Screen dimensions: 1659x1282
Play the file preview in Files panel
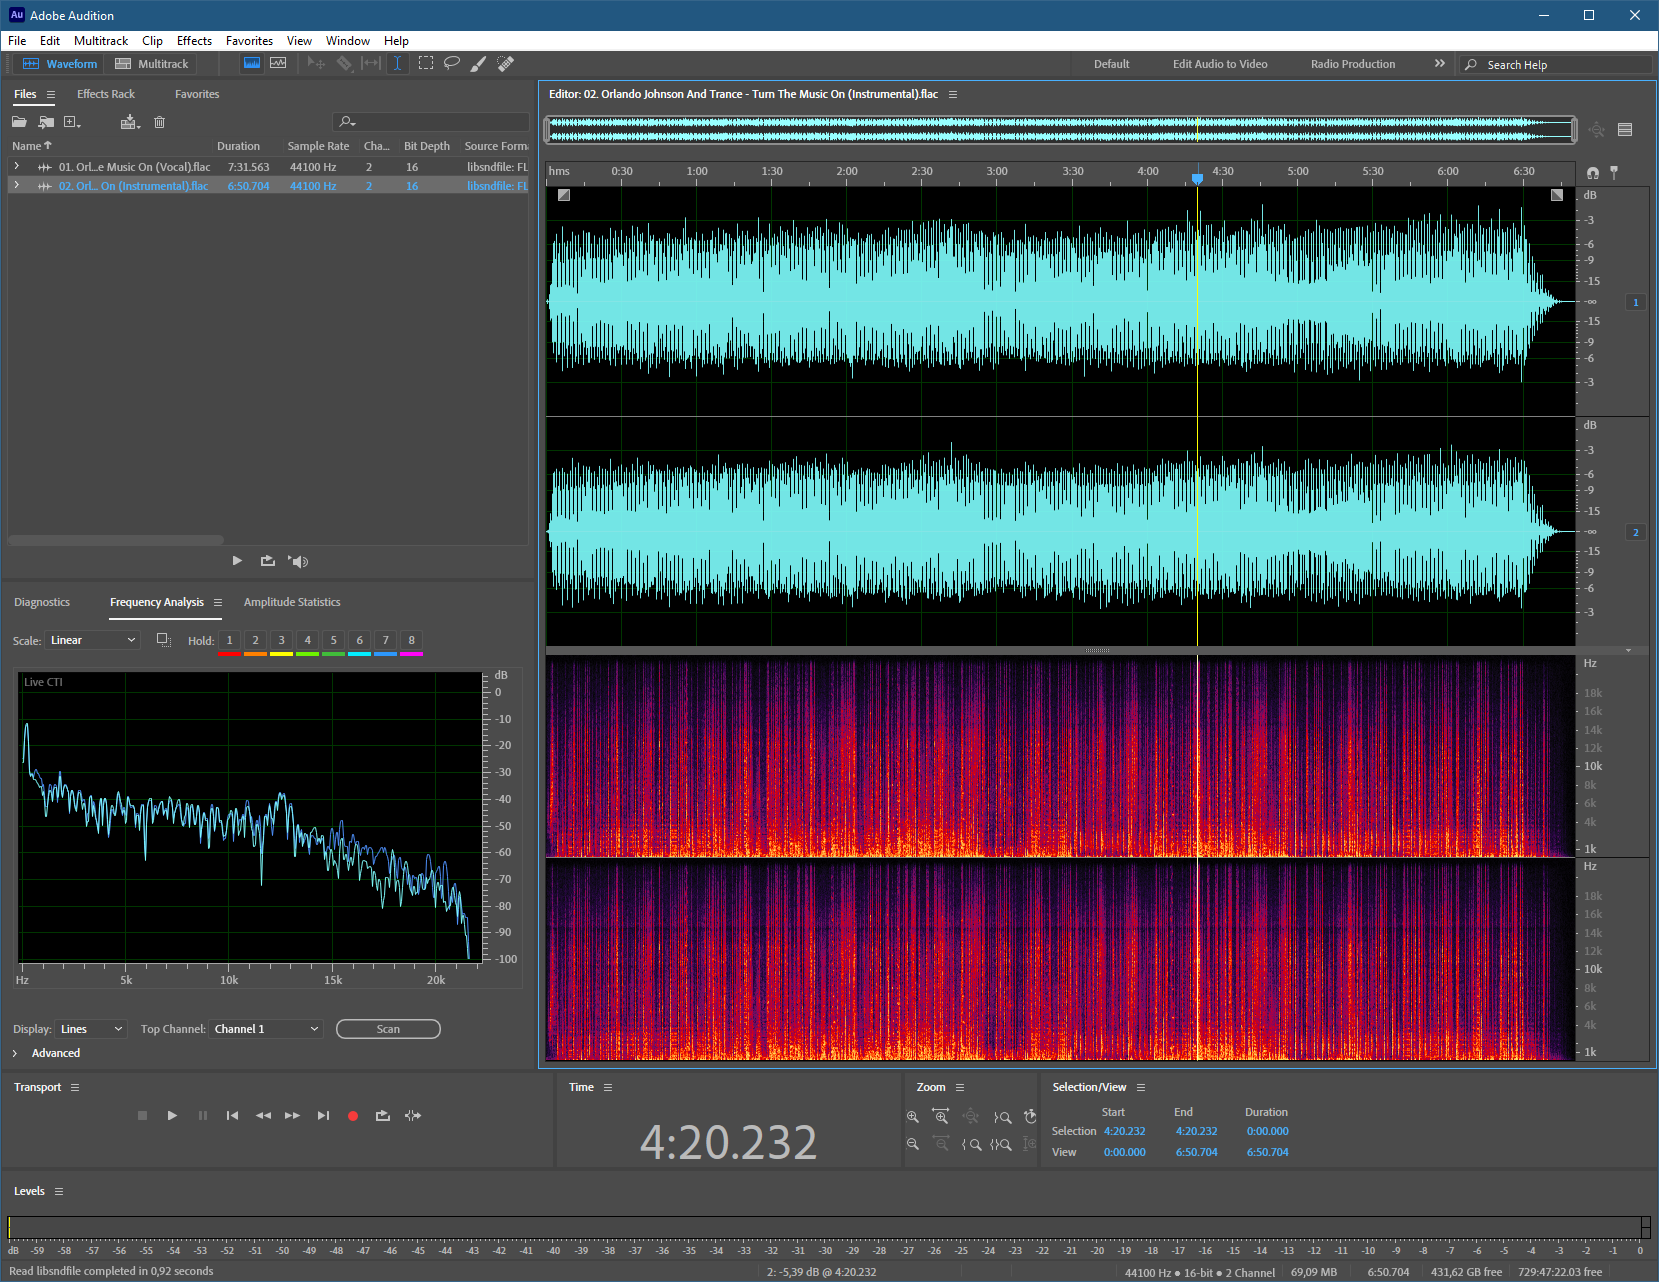tap(237, 561)
